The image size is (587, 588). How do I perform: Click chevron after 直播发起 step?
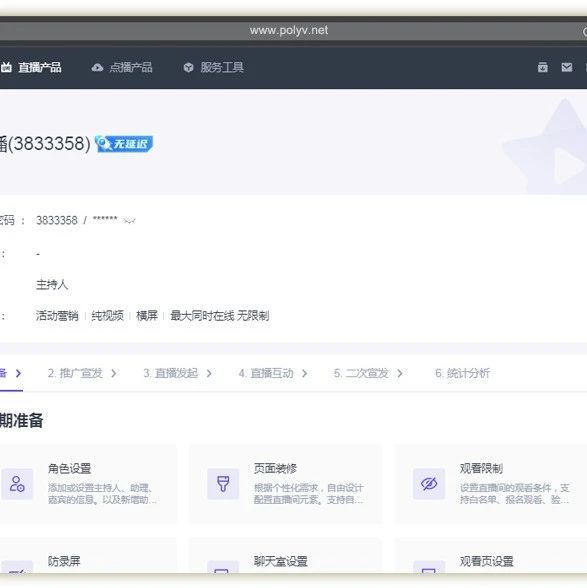click(209, 374)
